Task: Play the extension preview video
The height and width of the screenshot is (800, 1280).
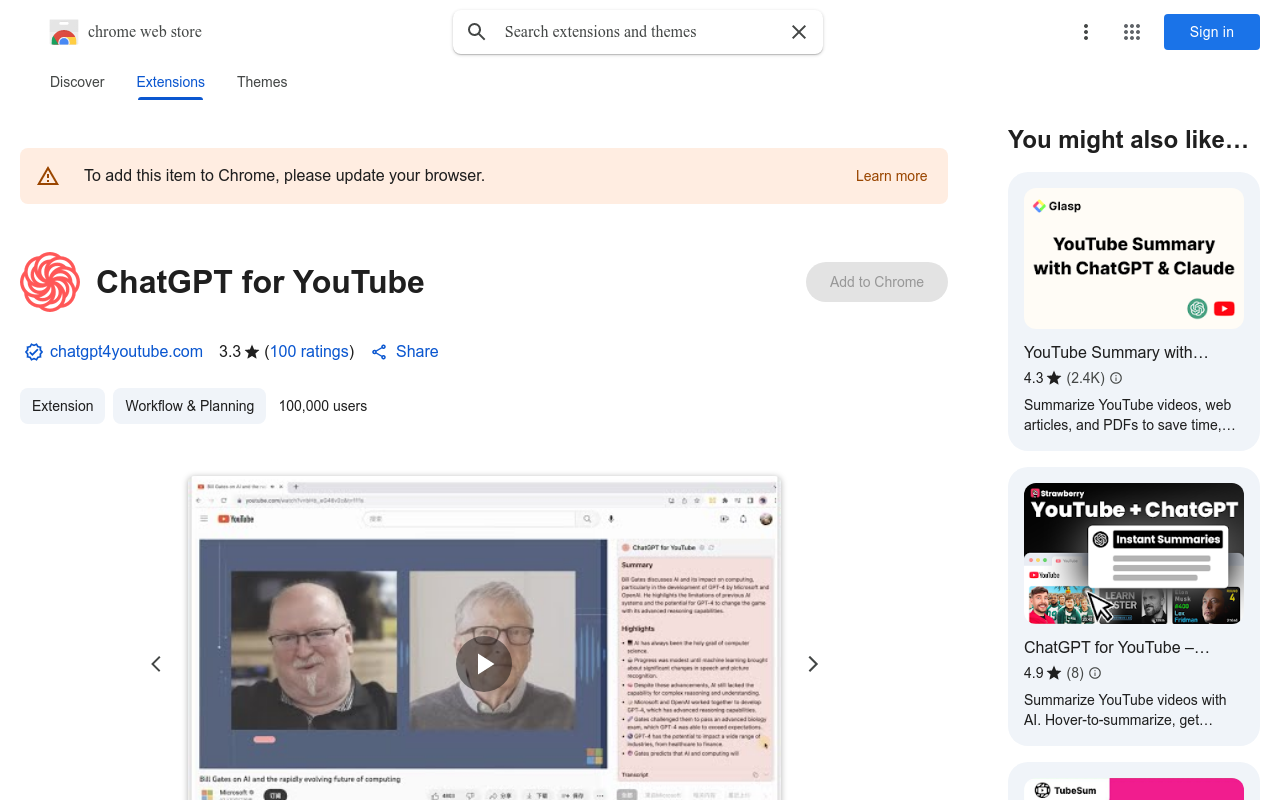Action: 484,664
